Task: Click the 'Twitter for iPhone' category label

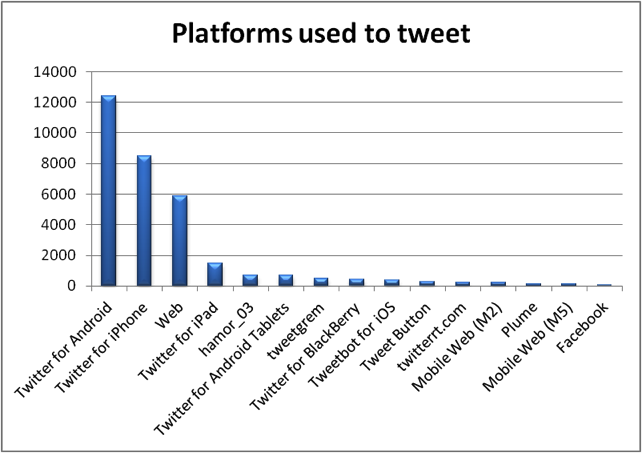Action: (101, 348)
